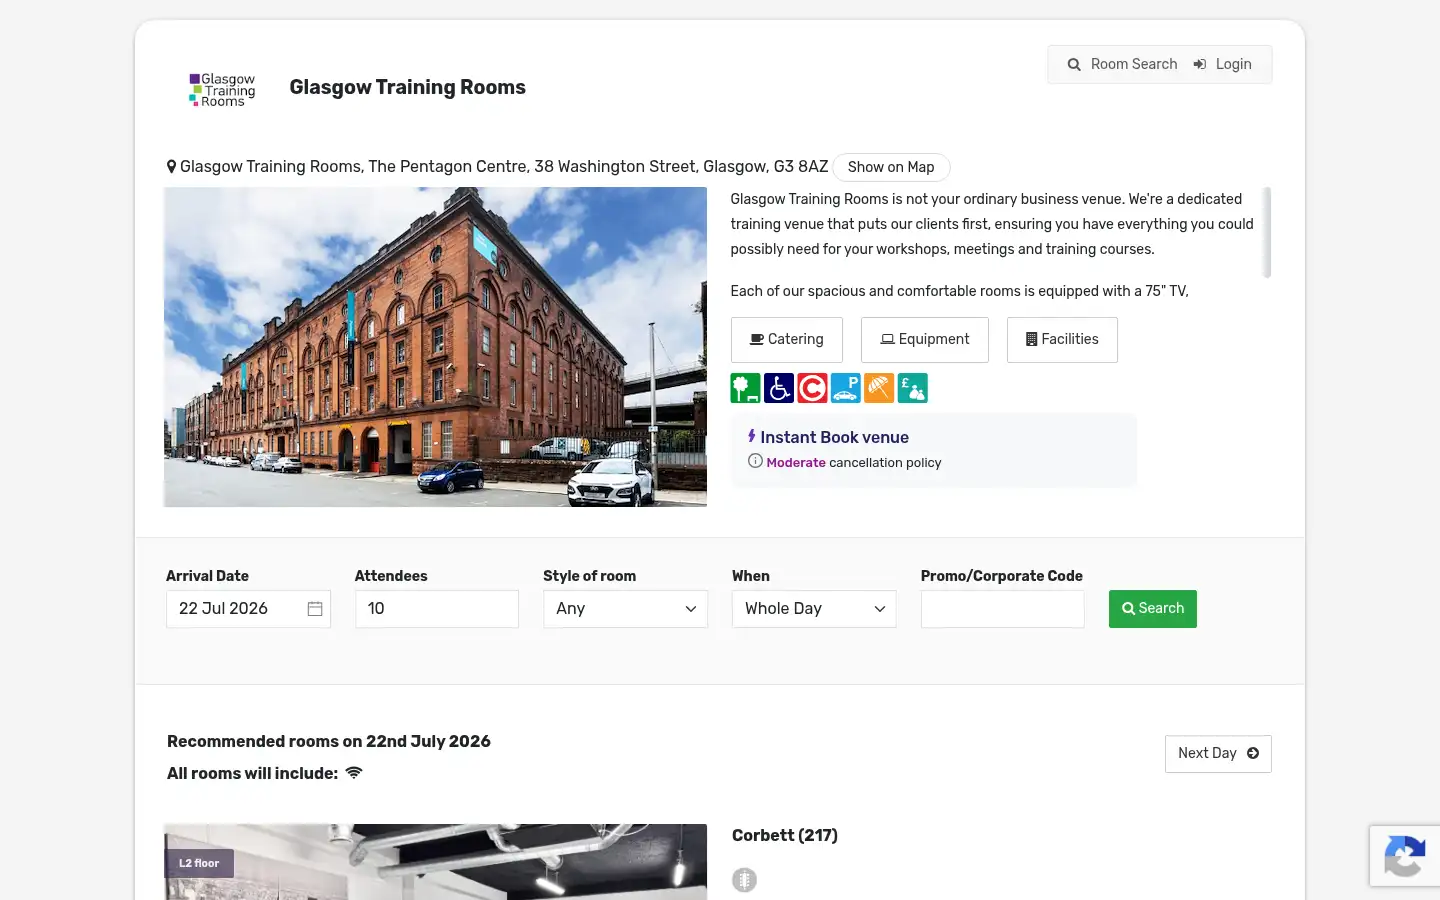Screen dimensions: 1440x900
Task: Click the Attendees input field
Action: click(437, 609)
